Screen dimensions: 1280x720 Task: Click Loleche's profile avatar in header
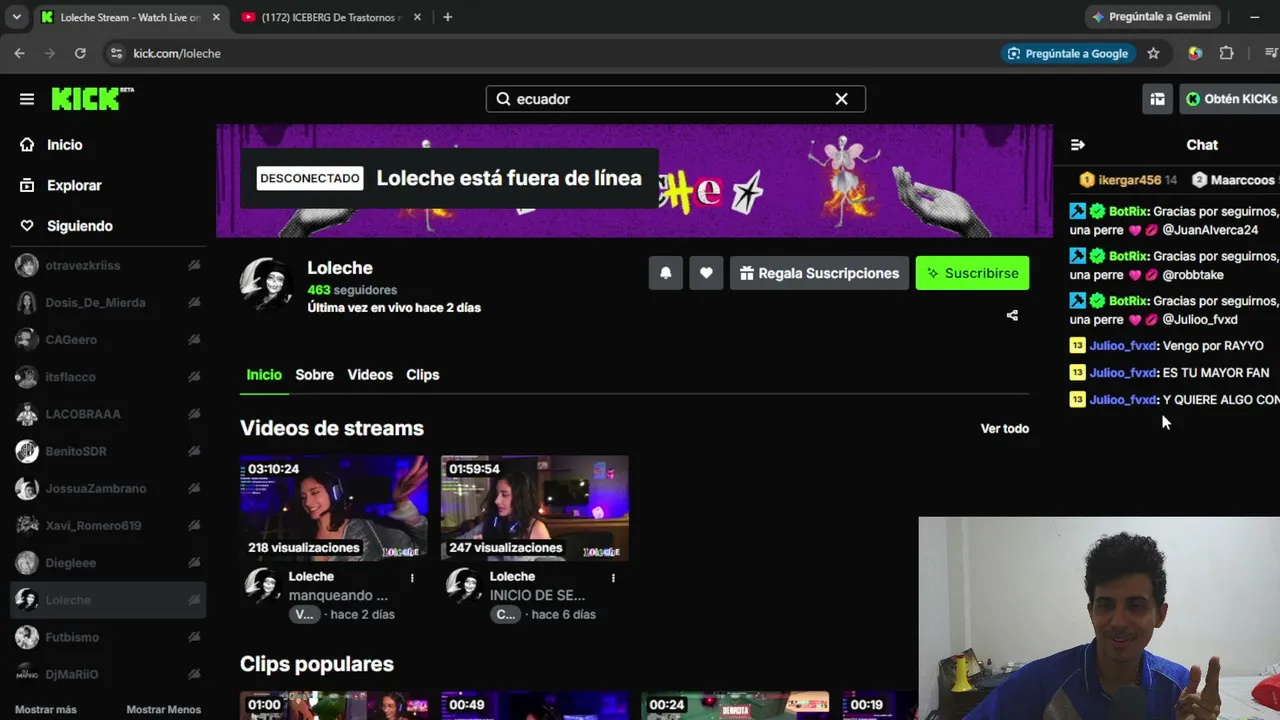click(266, 283)
